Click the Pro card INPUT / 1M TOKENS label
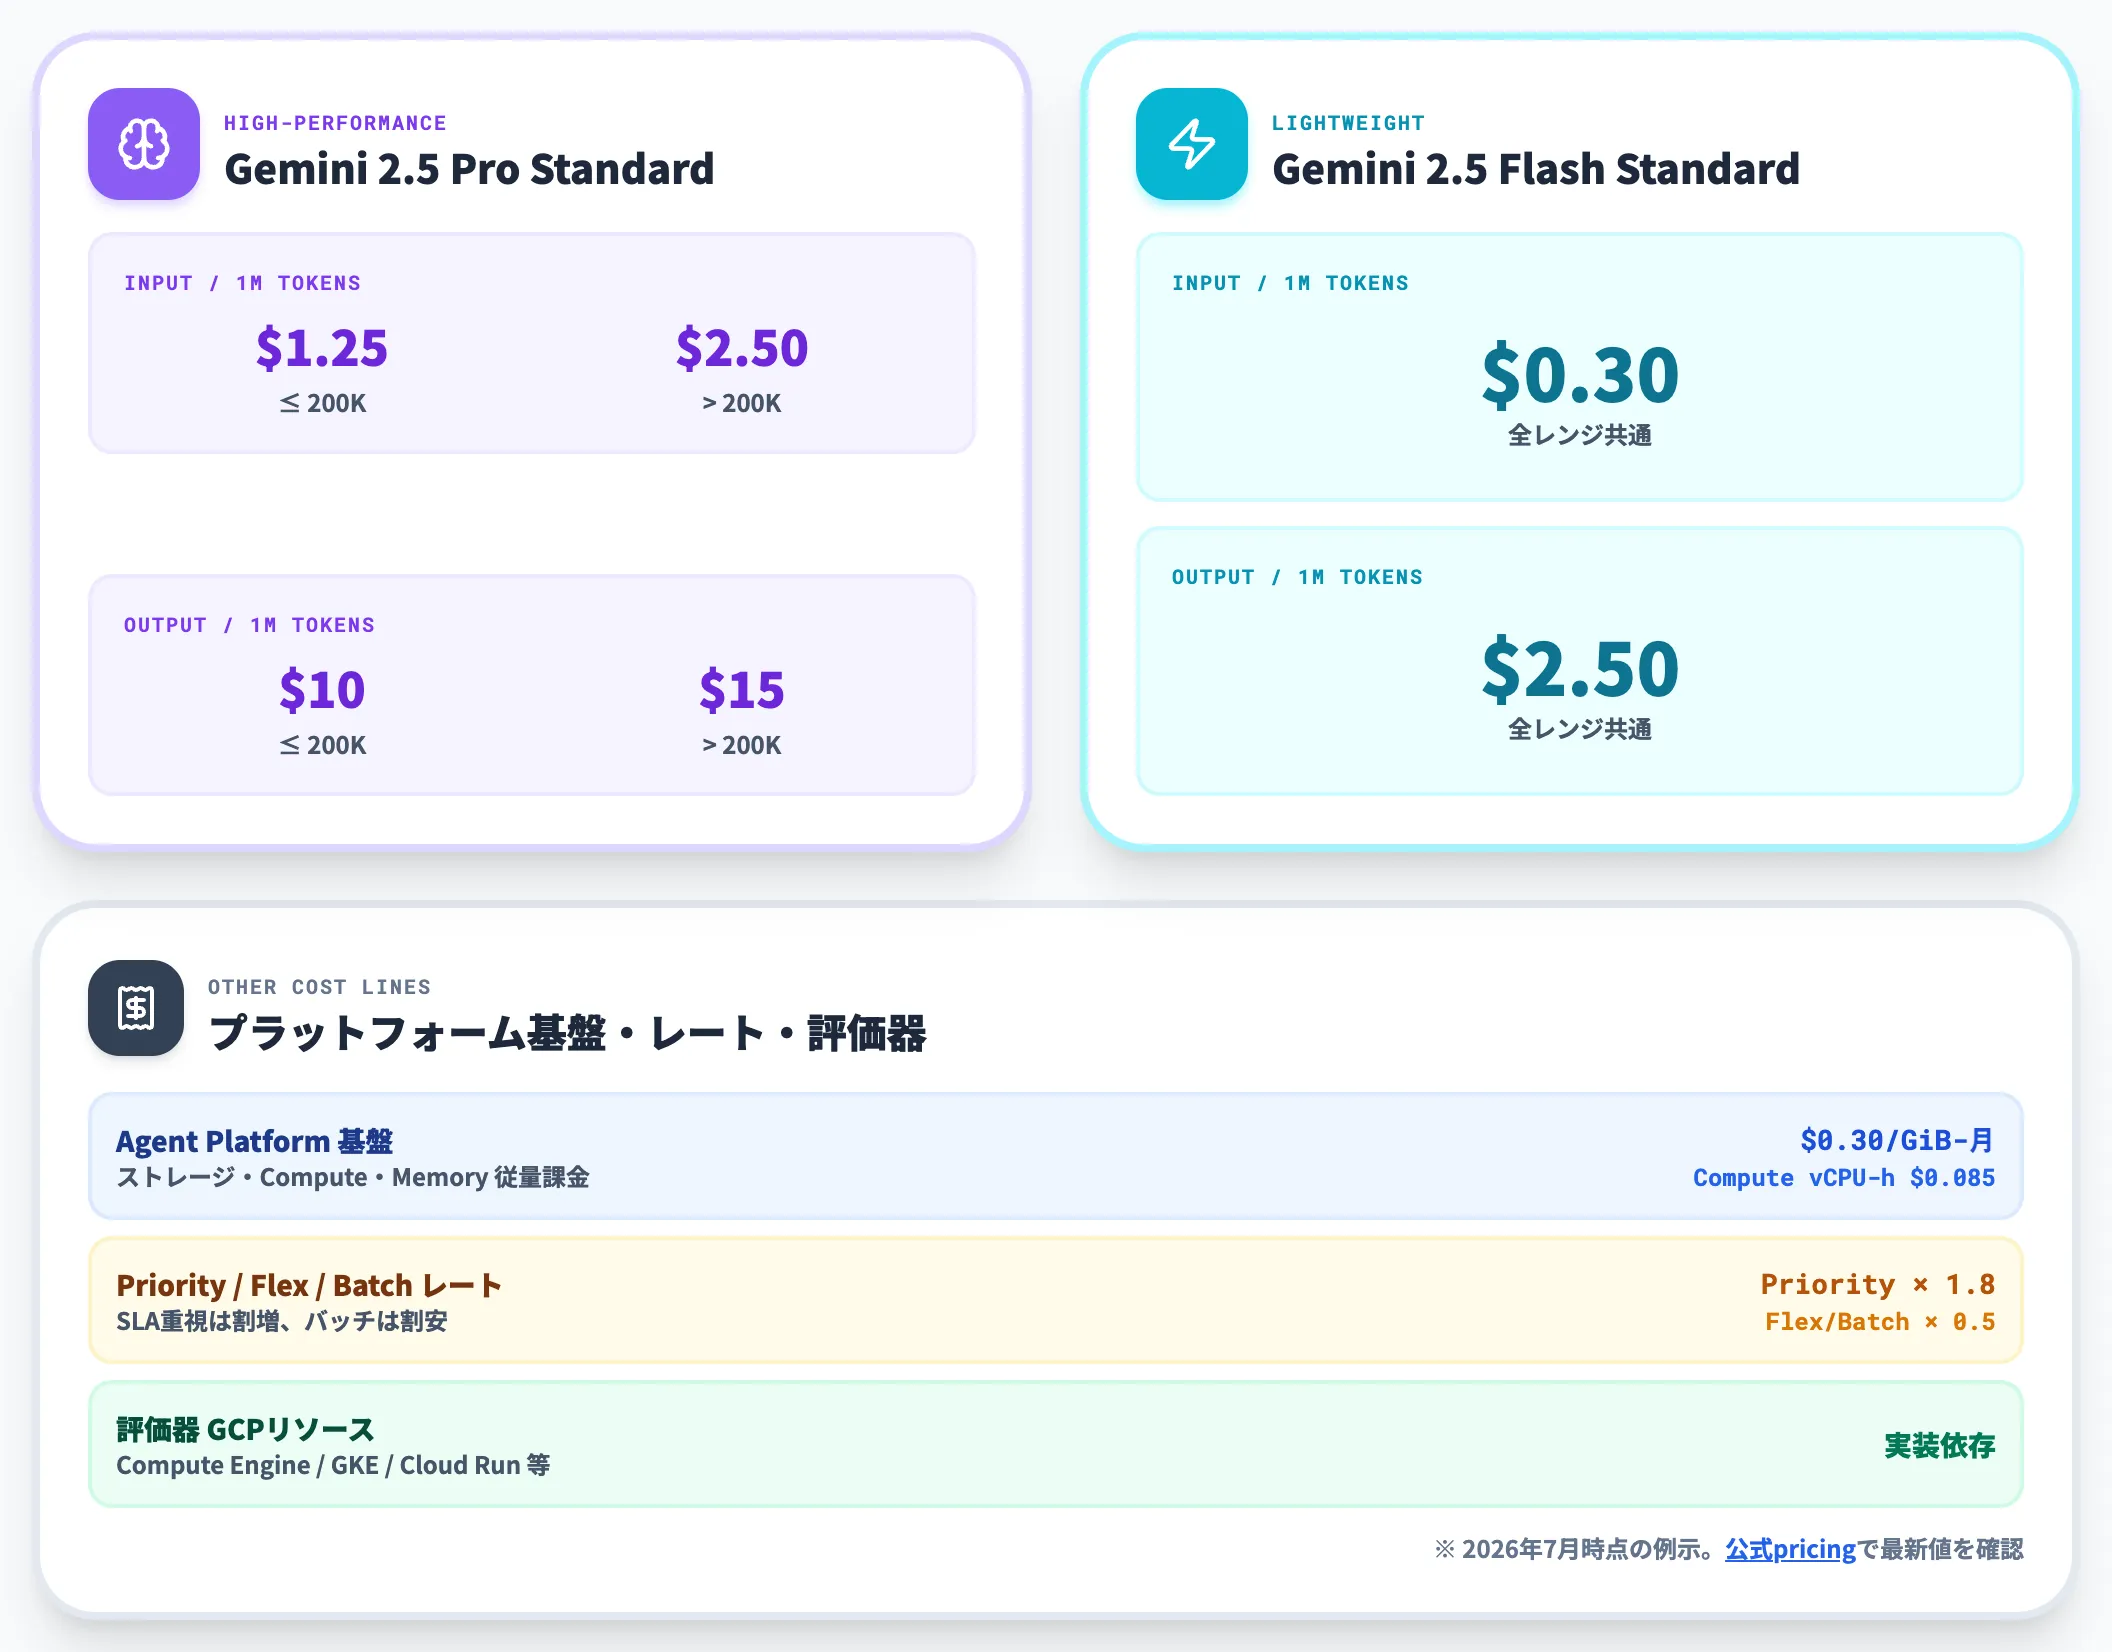This screenshot has width=2112, height=1652. [242, 283]
